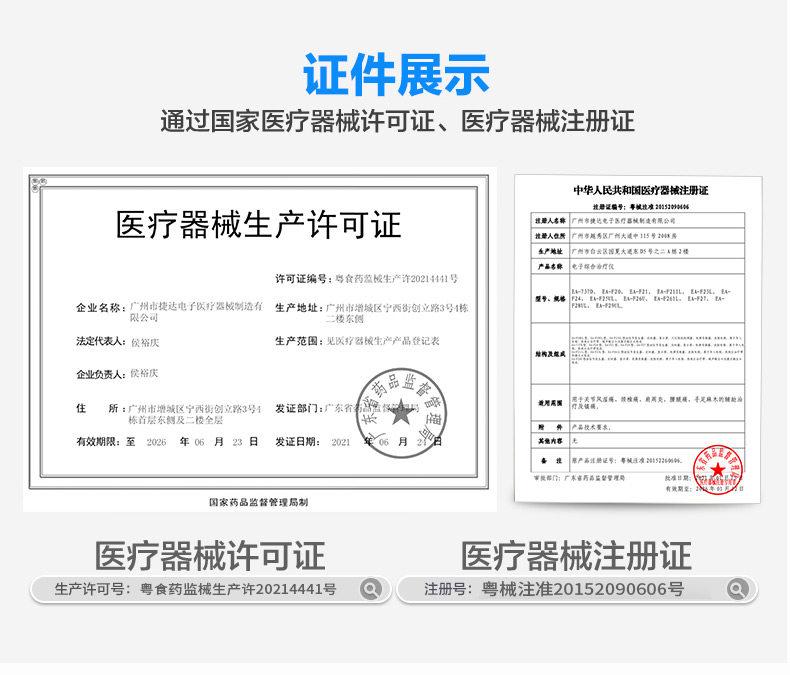Click the footer text 国家药品监督管理局制
Image resolution: width=790 pixels, height=675 pixels.
[258, 502]
